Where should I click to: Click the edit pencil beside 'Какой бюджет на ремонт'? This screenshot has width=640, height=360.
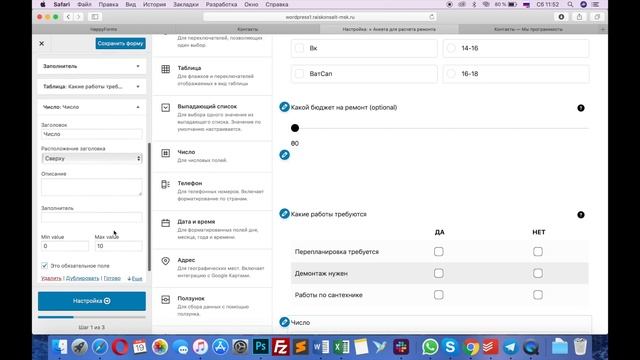pyautogui.click(x=284, y=107)
